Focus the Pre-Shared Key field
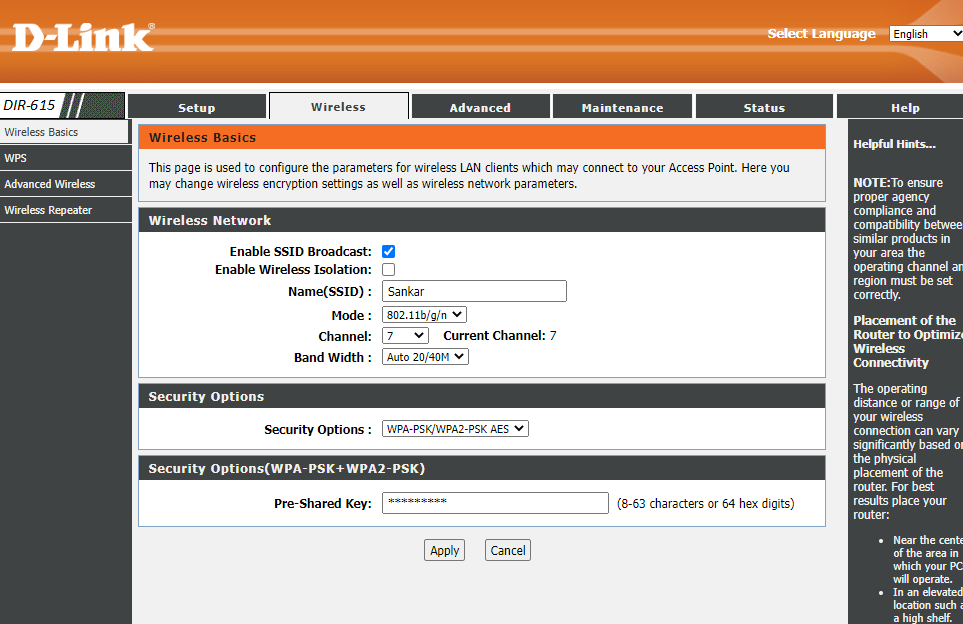The height and width of the screenshot is (624, 963). (495, 503)
